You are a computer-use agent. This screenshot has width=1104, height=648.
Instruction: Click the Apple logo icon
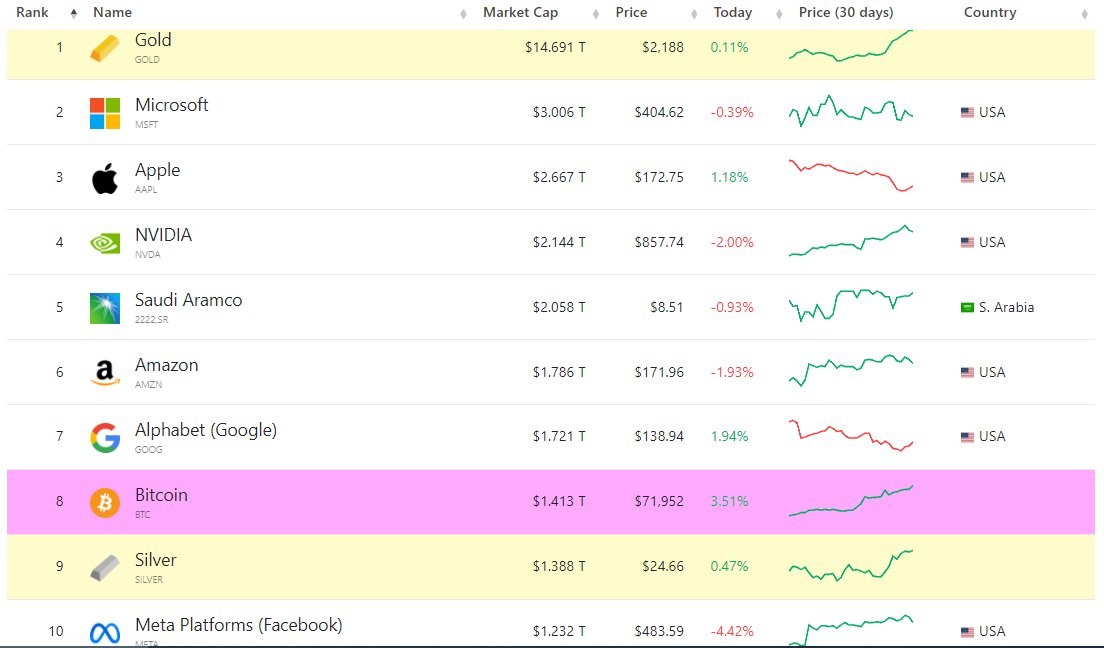103,176
